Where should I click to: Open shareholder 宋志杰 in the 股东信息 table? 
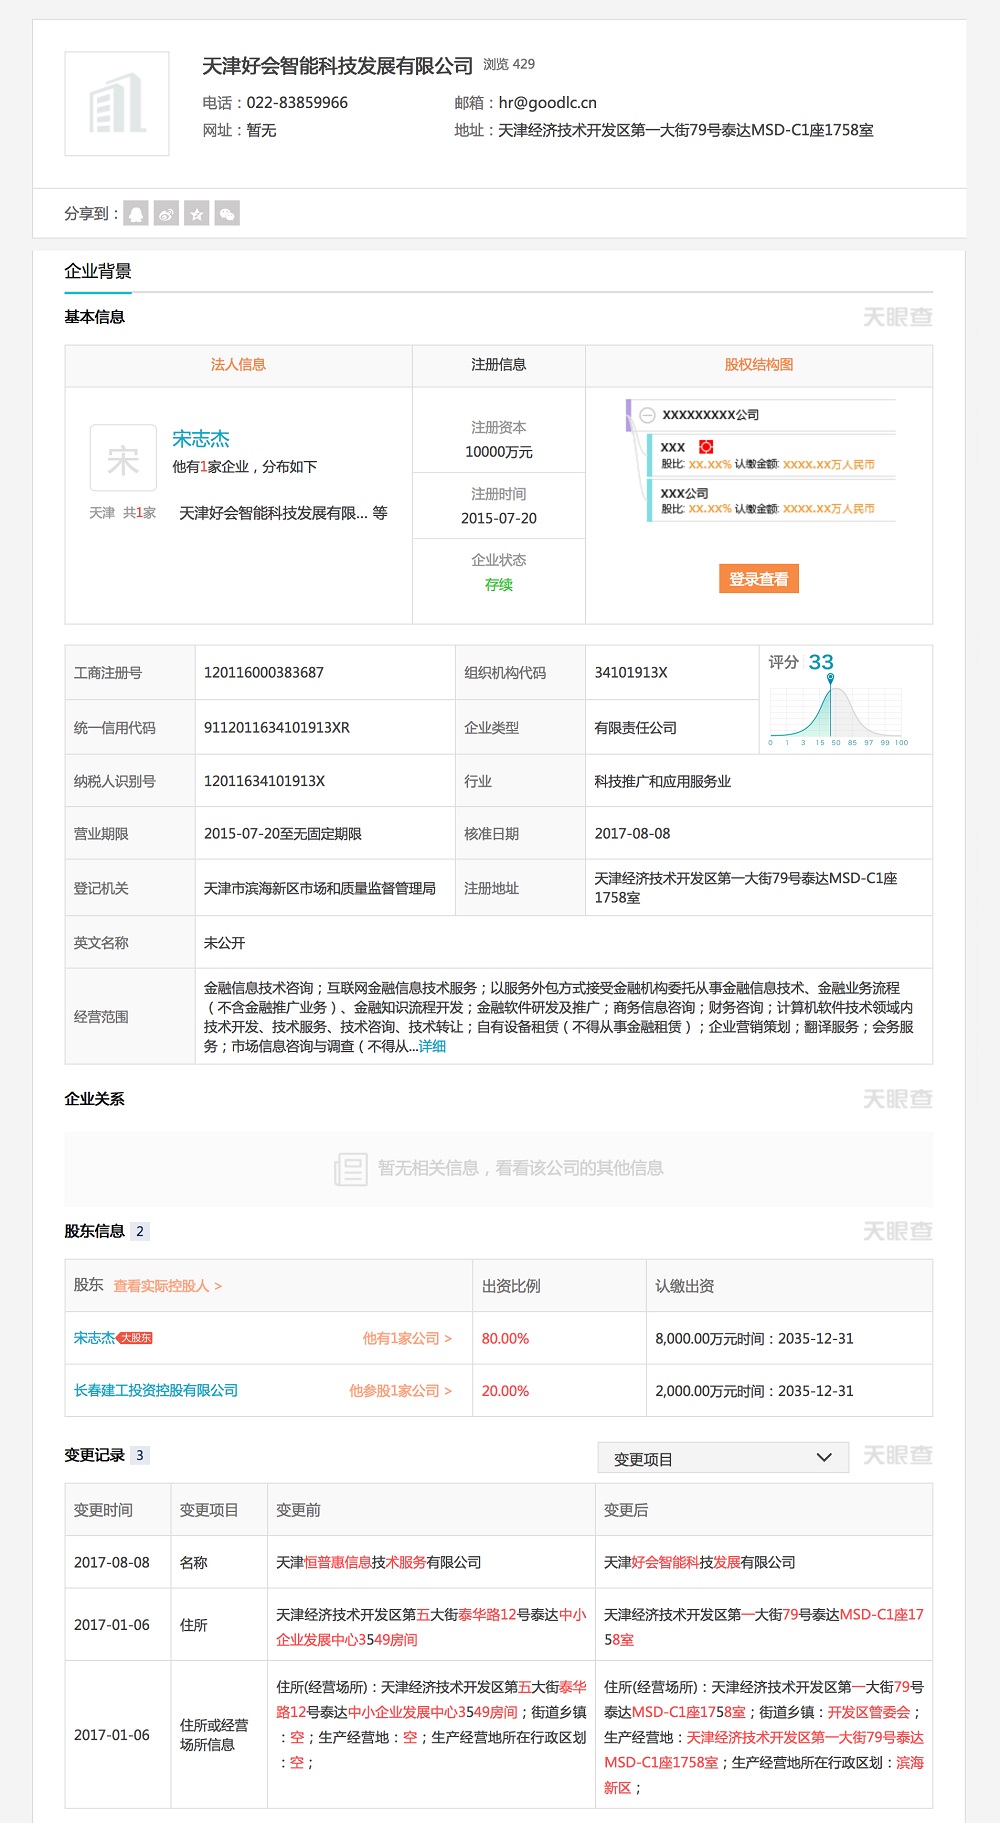[x=94, y=1338]
